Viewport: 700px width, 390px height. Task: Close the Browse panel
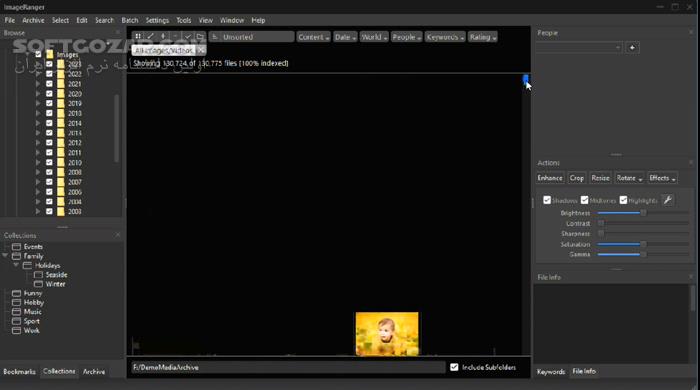pyautogui.click(x=118, y=33)
